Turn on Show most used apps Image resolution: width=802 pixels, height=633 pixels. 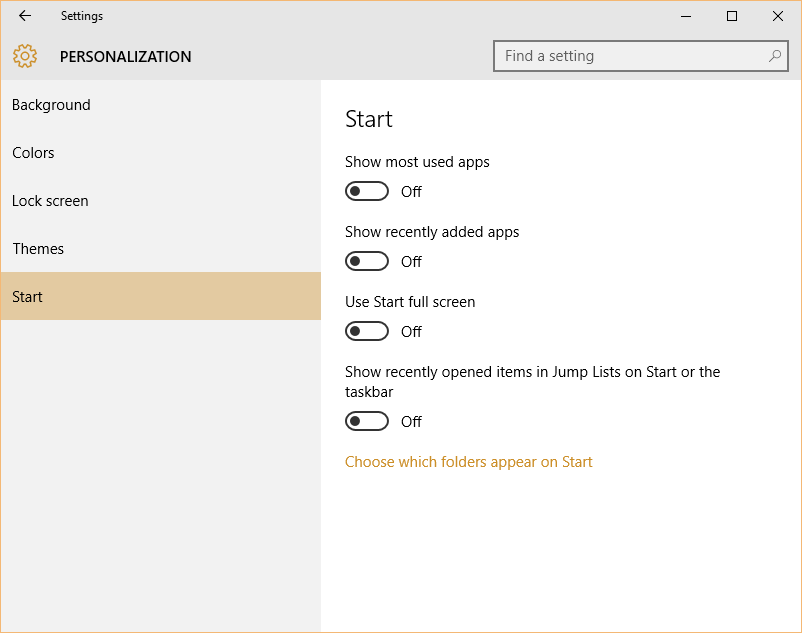pyautogui.click(x=367, y=191)
